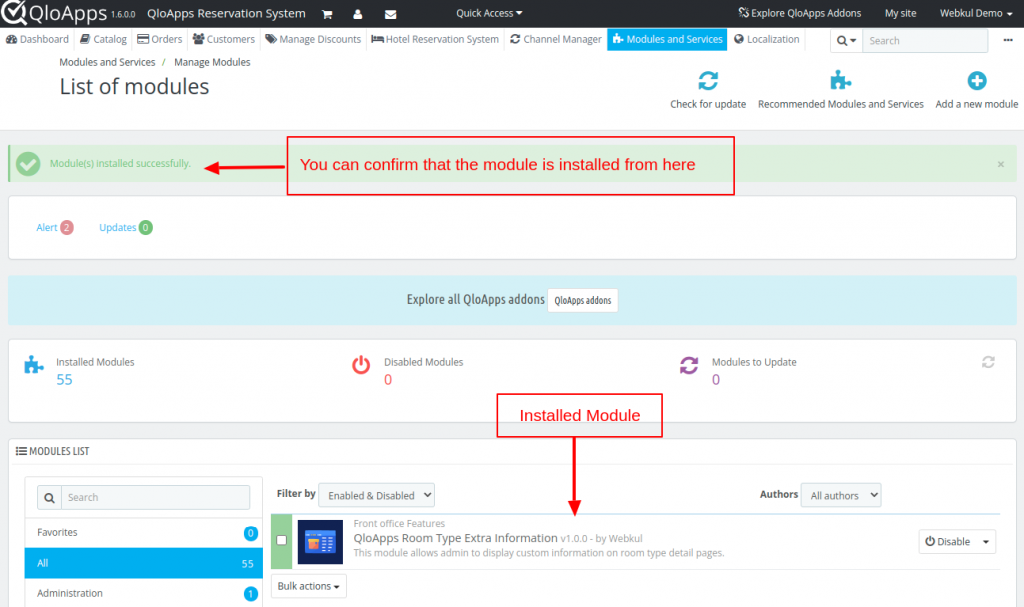The height and width of the screenshot is (607, 1024).
Task: Open the Catalog menu
Action: [x=103, y=39]
